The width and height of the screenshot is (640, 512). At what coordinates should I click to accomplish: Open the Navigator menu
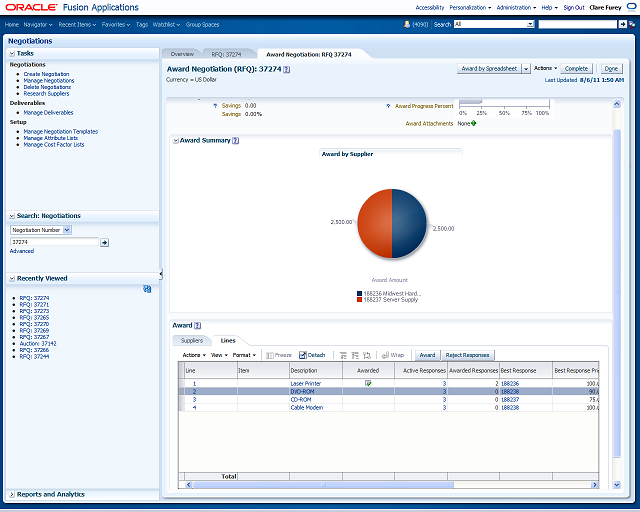tap(38, 24)
